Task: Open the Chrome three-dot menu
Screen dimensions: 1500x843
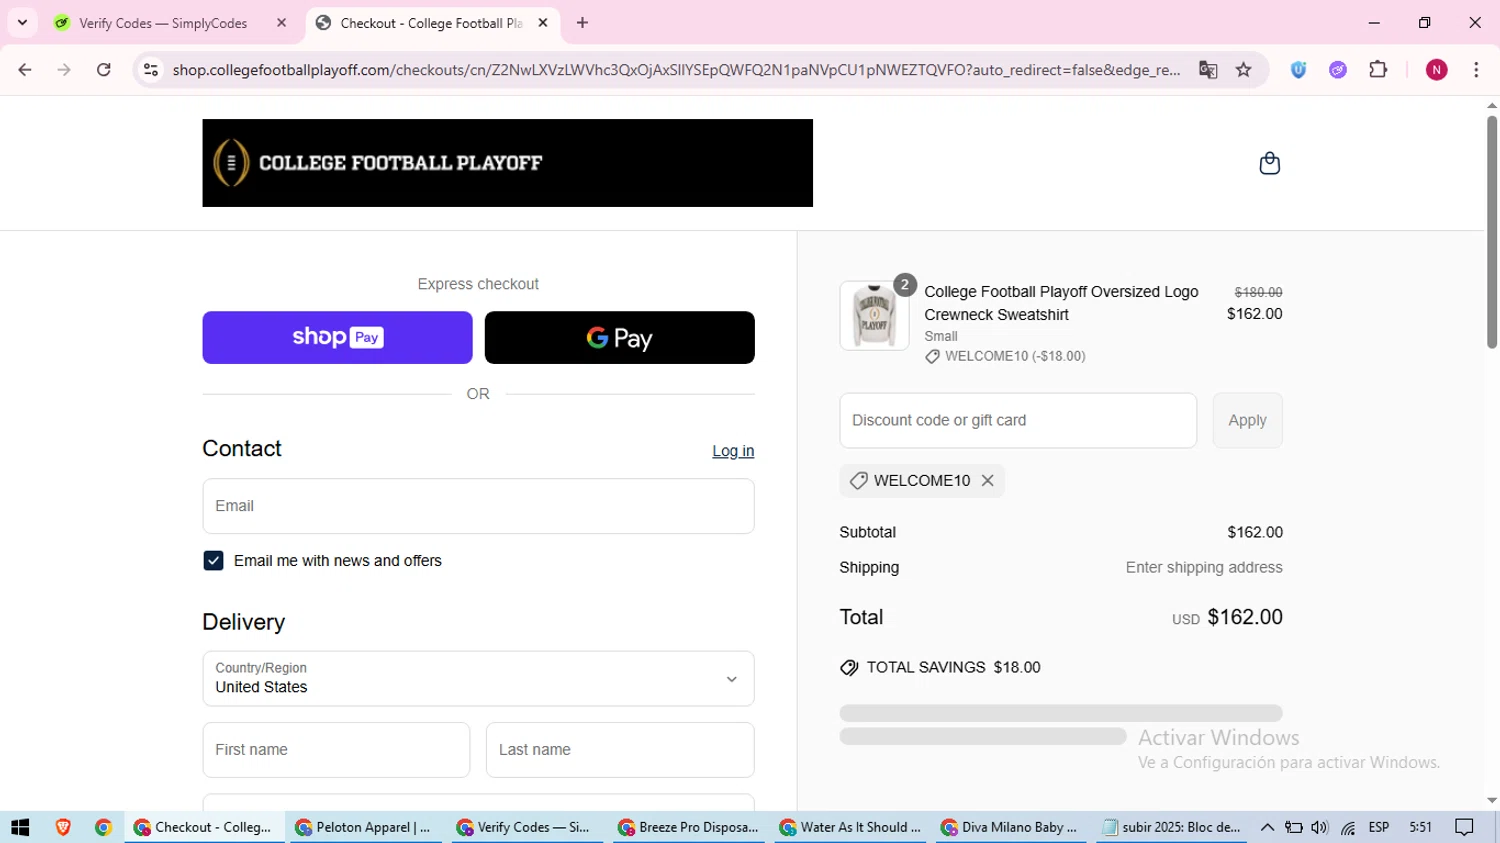Action: [x=1476, y=70]
